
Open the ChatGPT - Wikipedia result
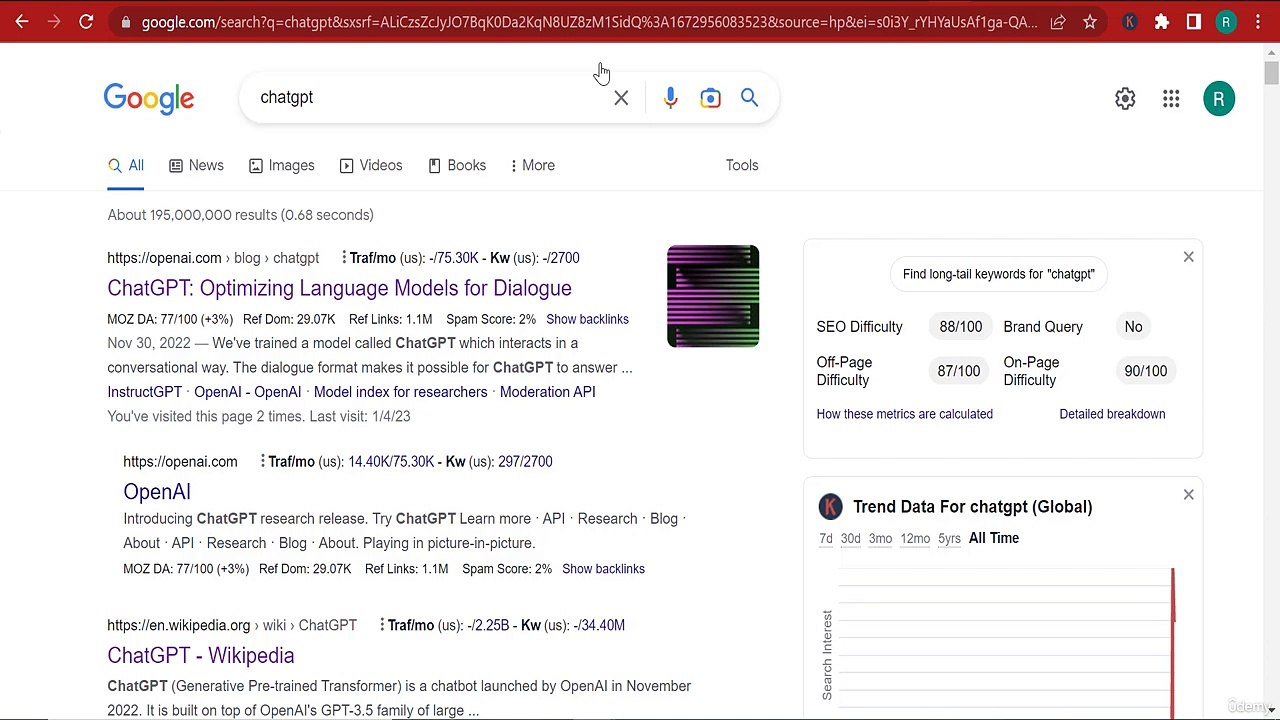click(201, 655)
